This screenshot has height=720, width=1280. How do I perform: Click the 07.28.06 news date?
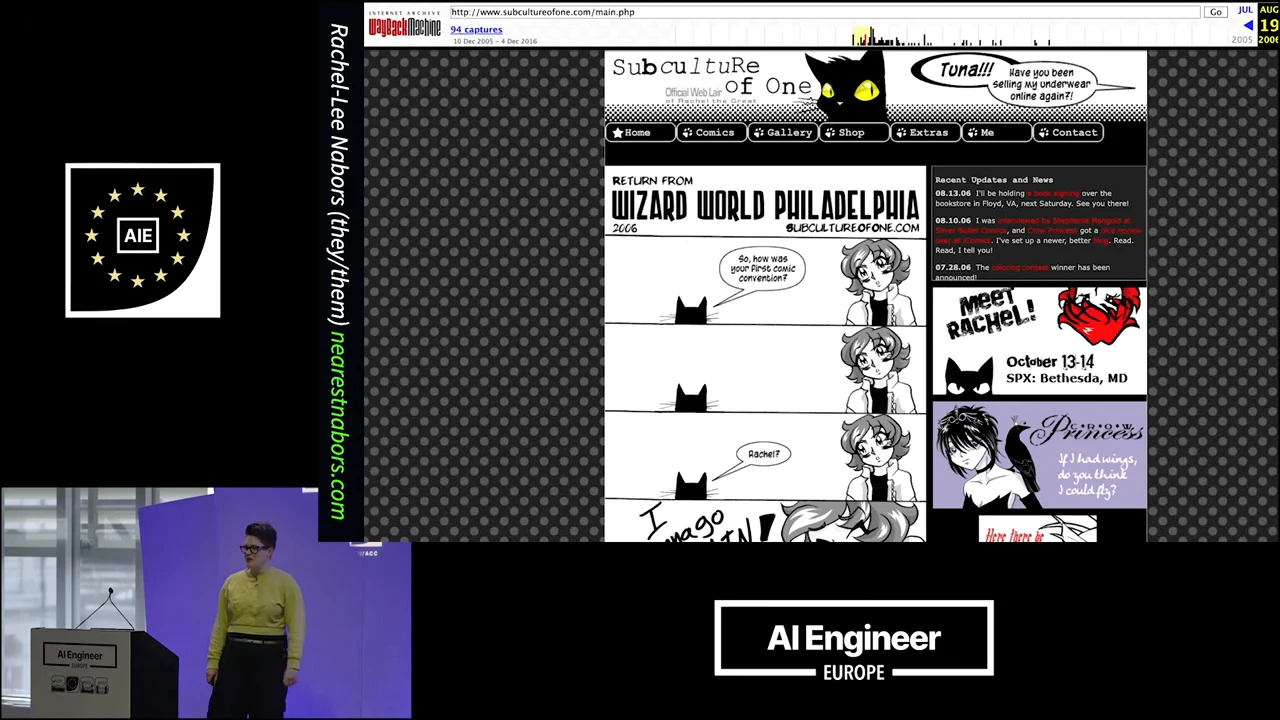click(953, 267)
